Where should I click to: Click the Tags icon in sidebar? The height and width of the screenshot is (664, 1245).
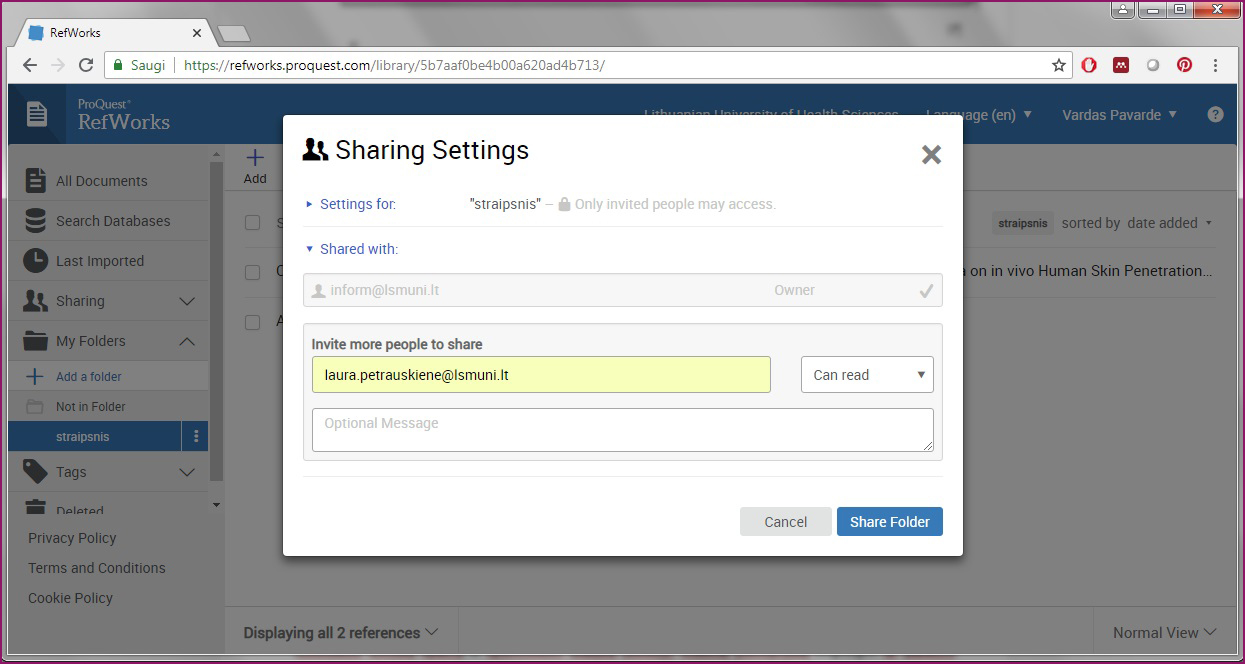click(36, 472)
